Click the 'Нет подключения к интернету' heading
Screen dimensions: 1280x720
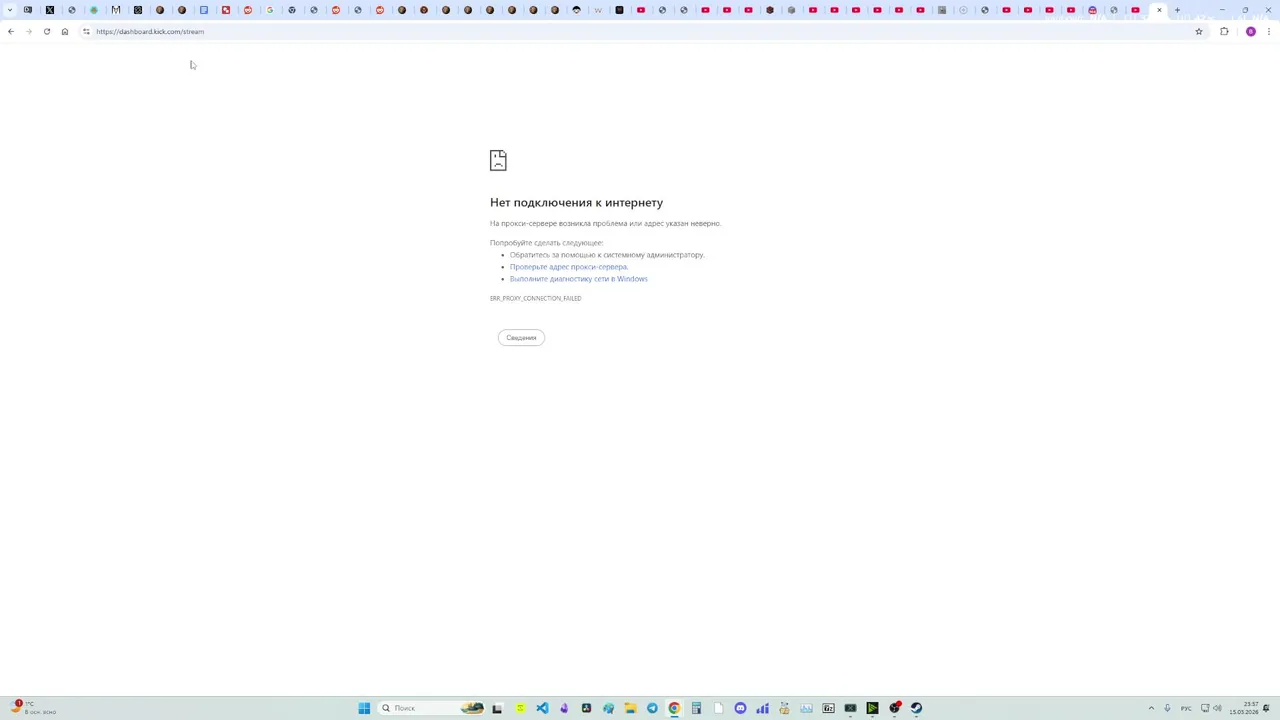(x=576, y=202)
